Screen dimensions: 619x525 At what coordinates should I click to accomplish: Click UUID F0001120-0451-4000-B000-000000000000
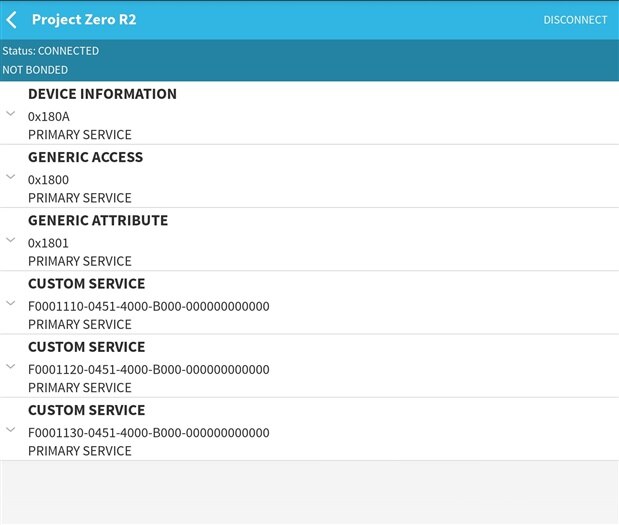coord(148,369)
